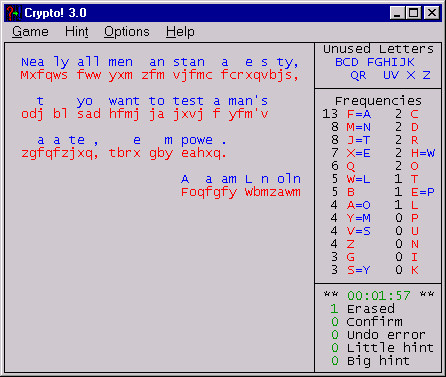Click frequency entry 'X=E'
The image size is (446, 377).
coord(359,153)
